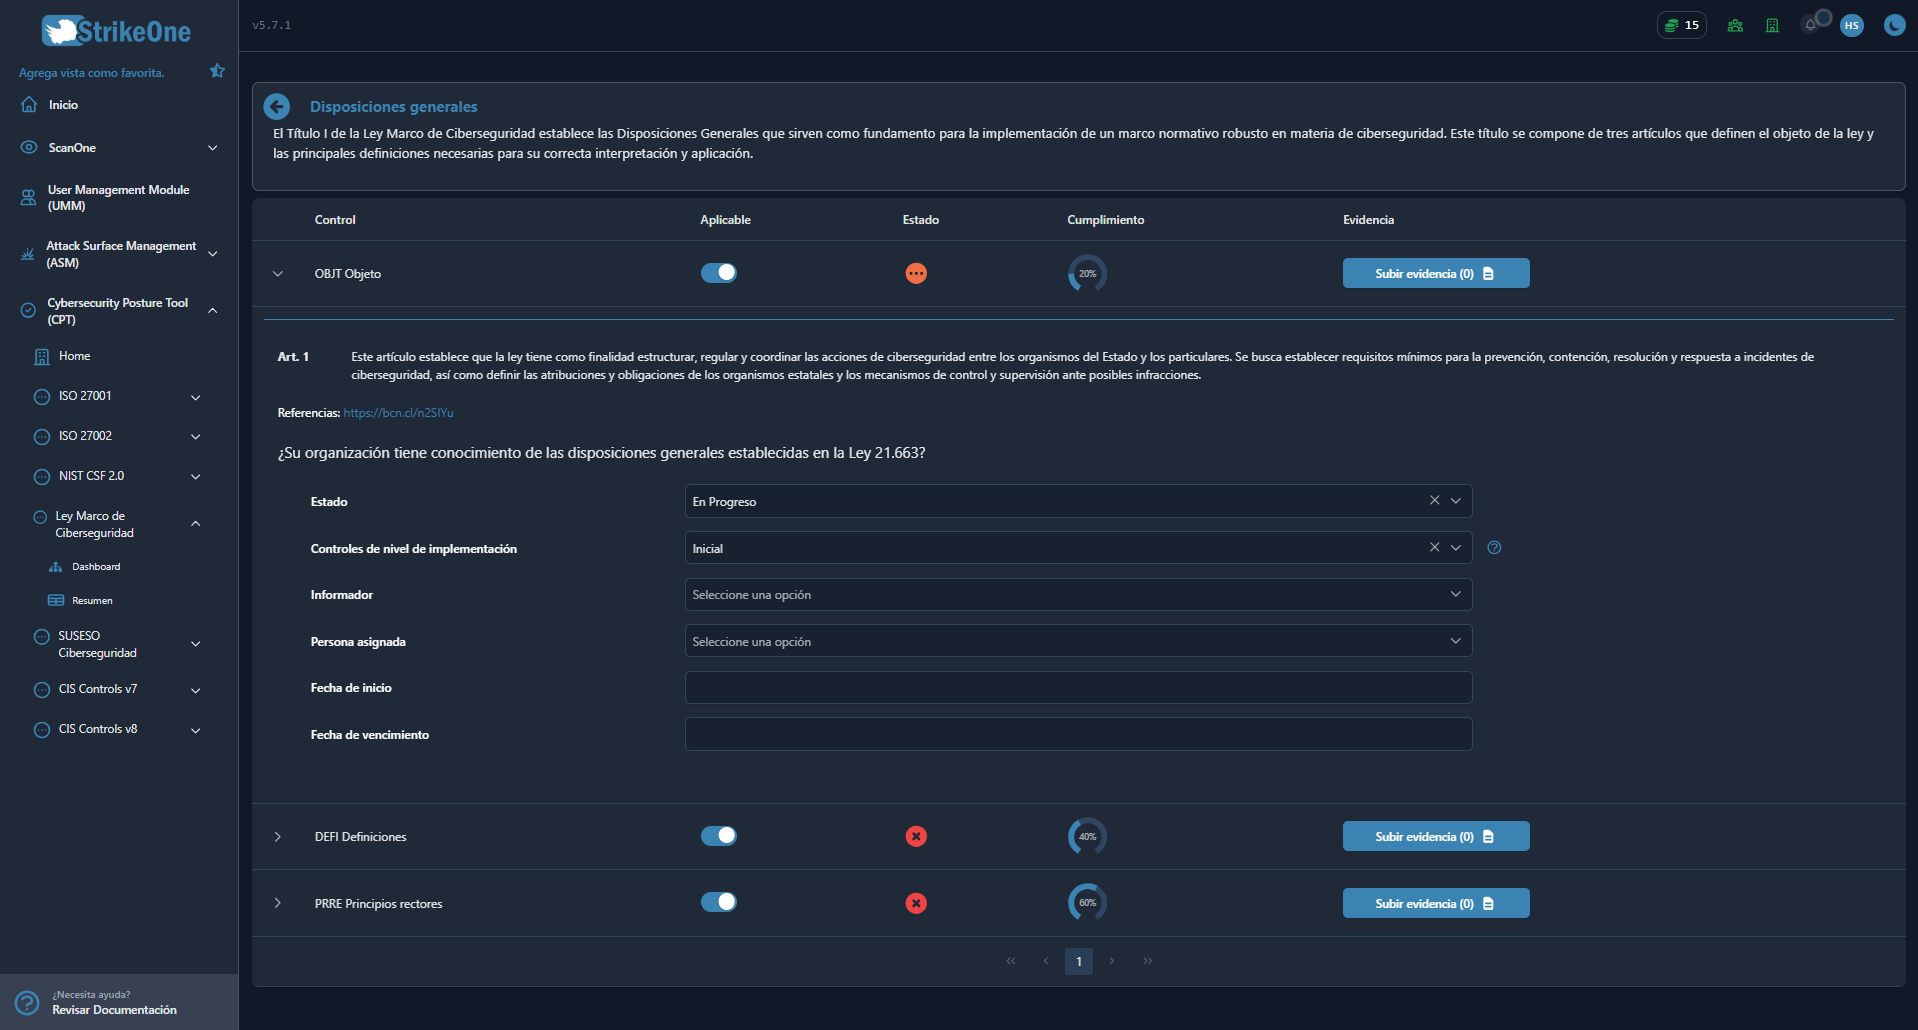
Task: Open Revisar Documentación help link
Action: (x=114, y=1010)
